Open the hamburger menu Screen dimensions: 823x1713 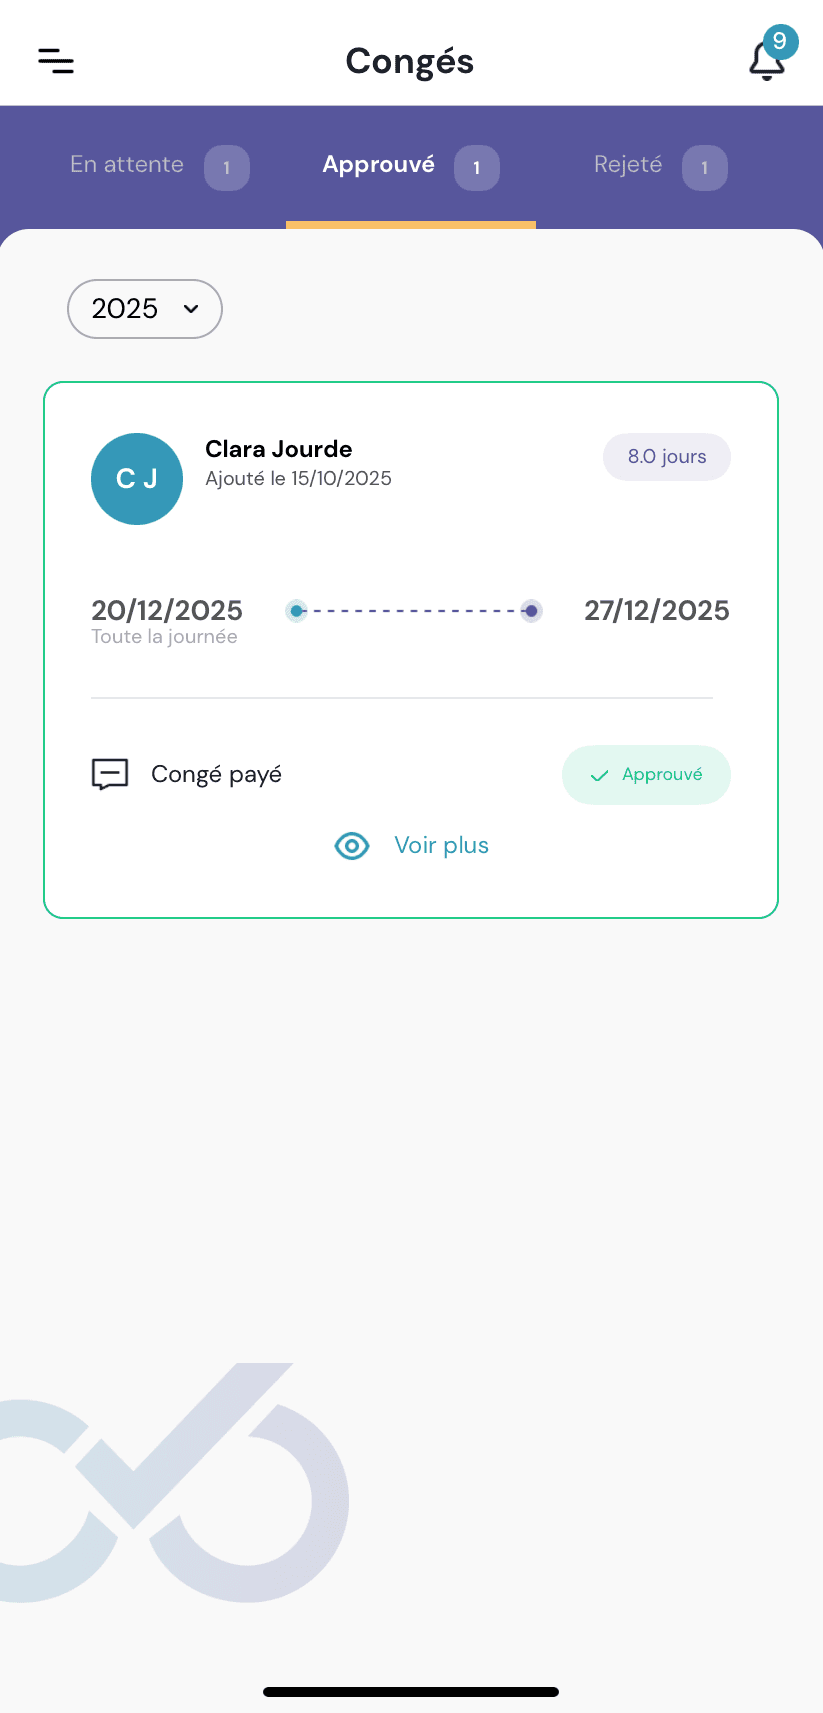56,61
